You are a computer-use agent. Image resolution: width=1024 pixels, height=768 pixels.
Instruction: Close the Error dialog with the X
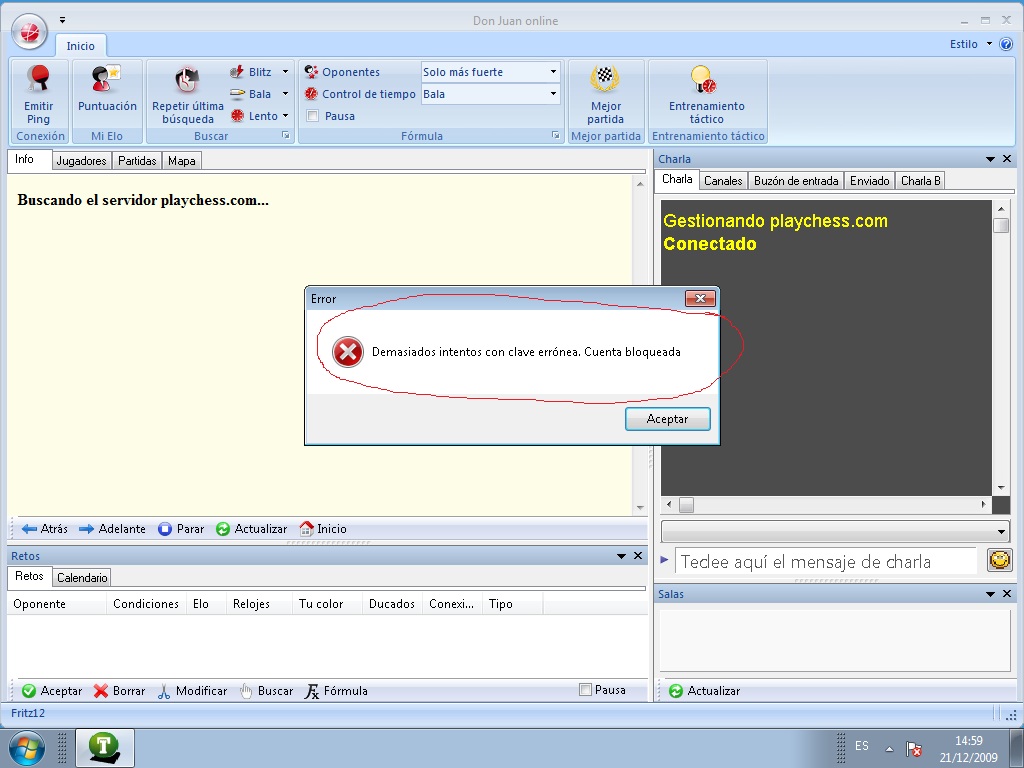(x=701, y=298)
